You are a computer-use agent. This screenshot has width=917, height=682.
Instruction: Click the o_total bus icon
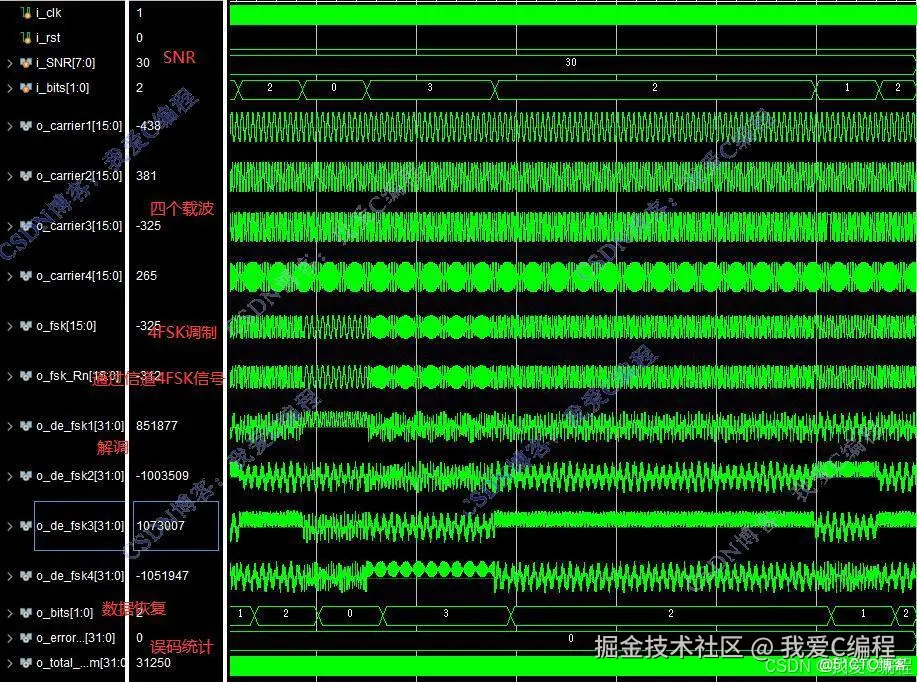(x=26, y=663)
